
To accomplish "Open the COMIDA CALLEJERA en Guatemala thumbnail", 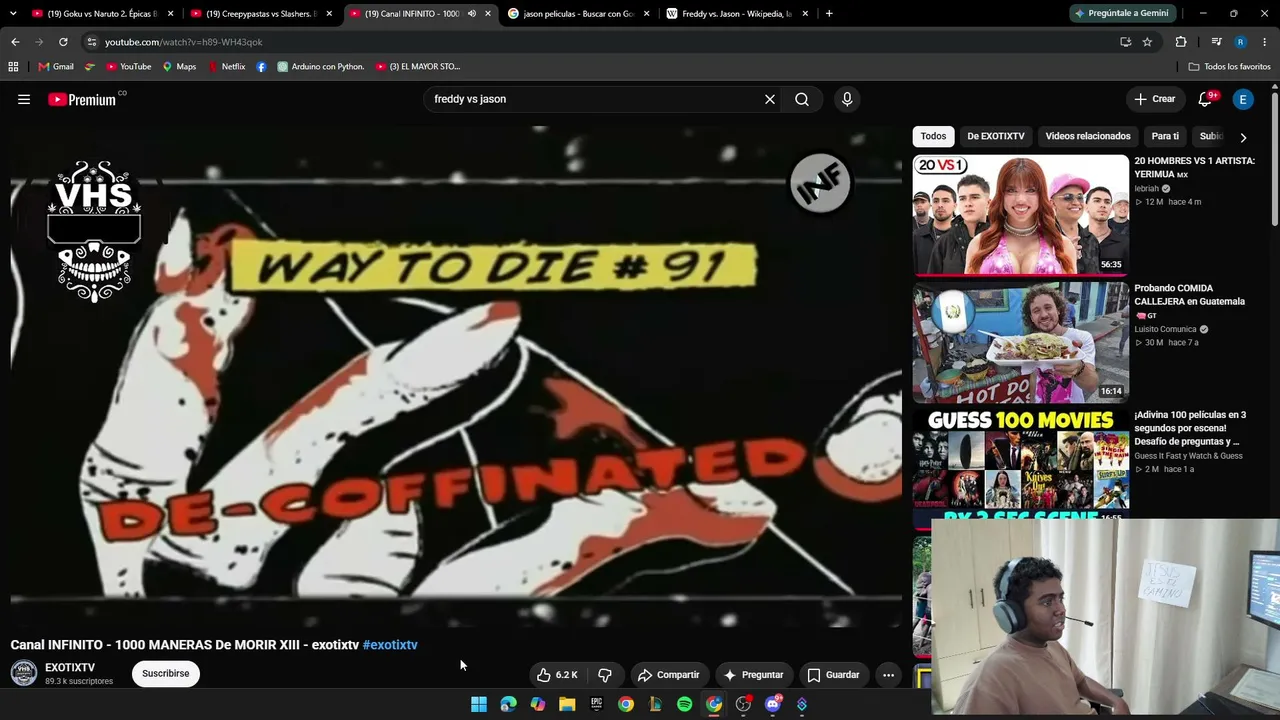I will point(1020,342).
